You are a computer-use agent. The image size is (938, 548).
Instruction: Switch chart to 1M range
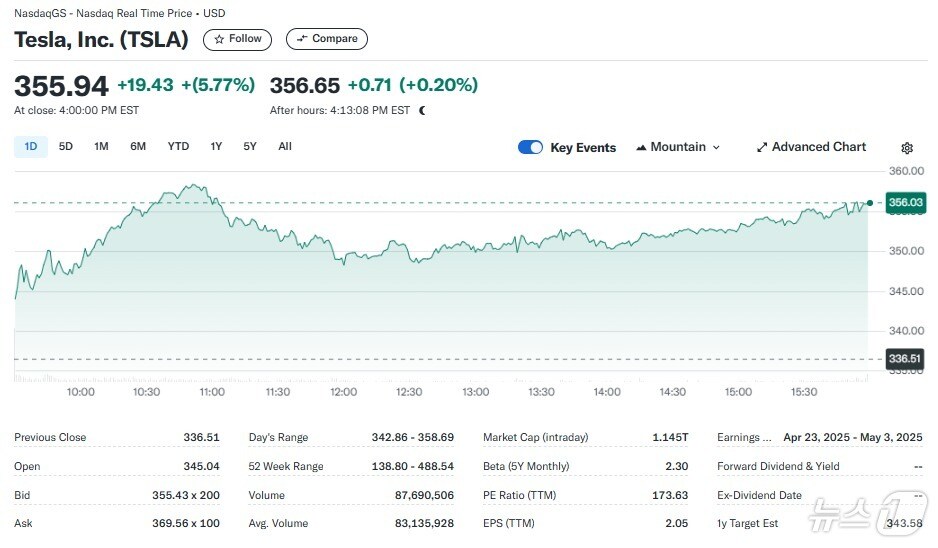click(101, 147)
